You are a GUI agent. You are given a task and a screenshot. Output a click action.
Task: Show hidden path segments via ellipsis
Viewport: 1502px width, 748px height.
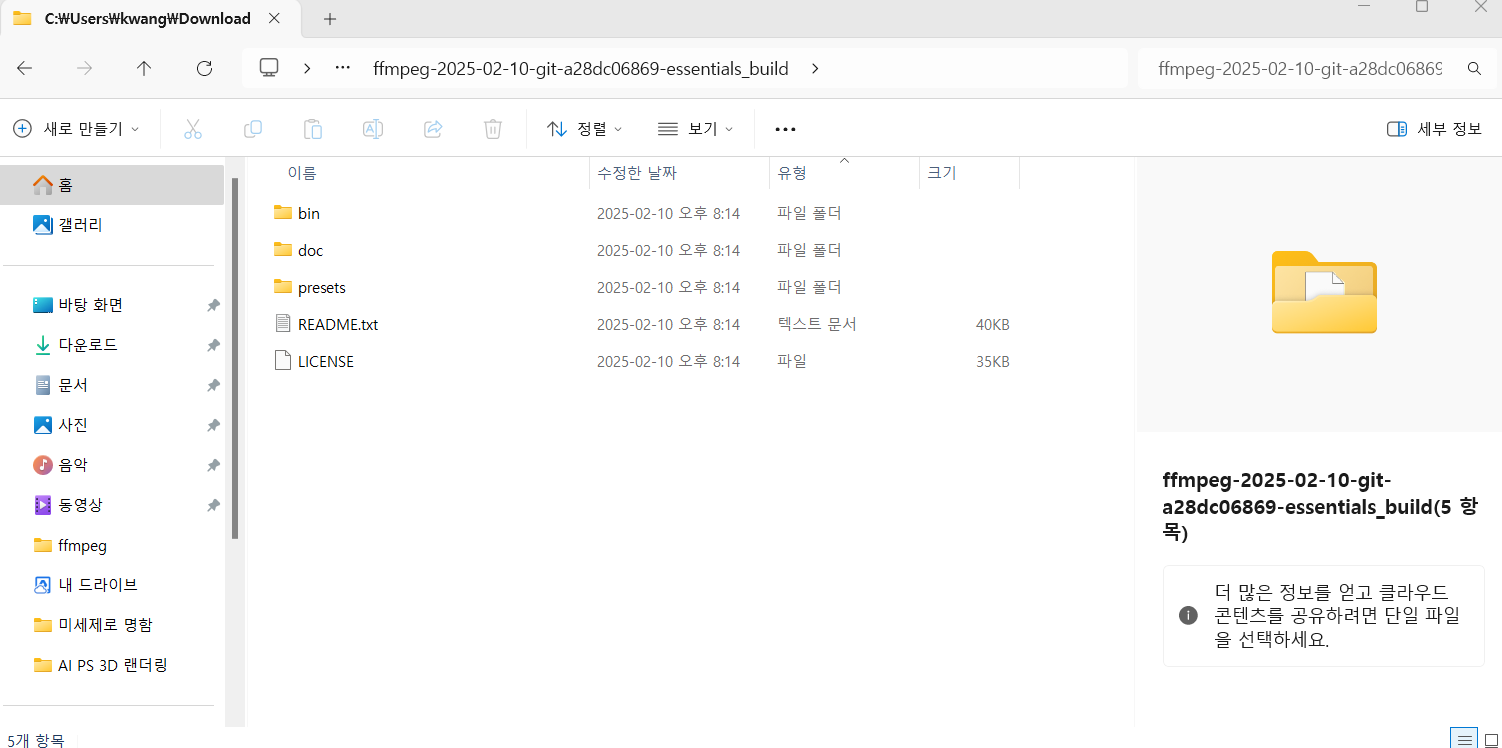pyautogui.click(x=343, y=68)
